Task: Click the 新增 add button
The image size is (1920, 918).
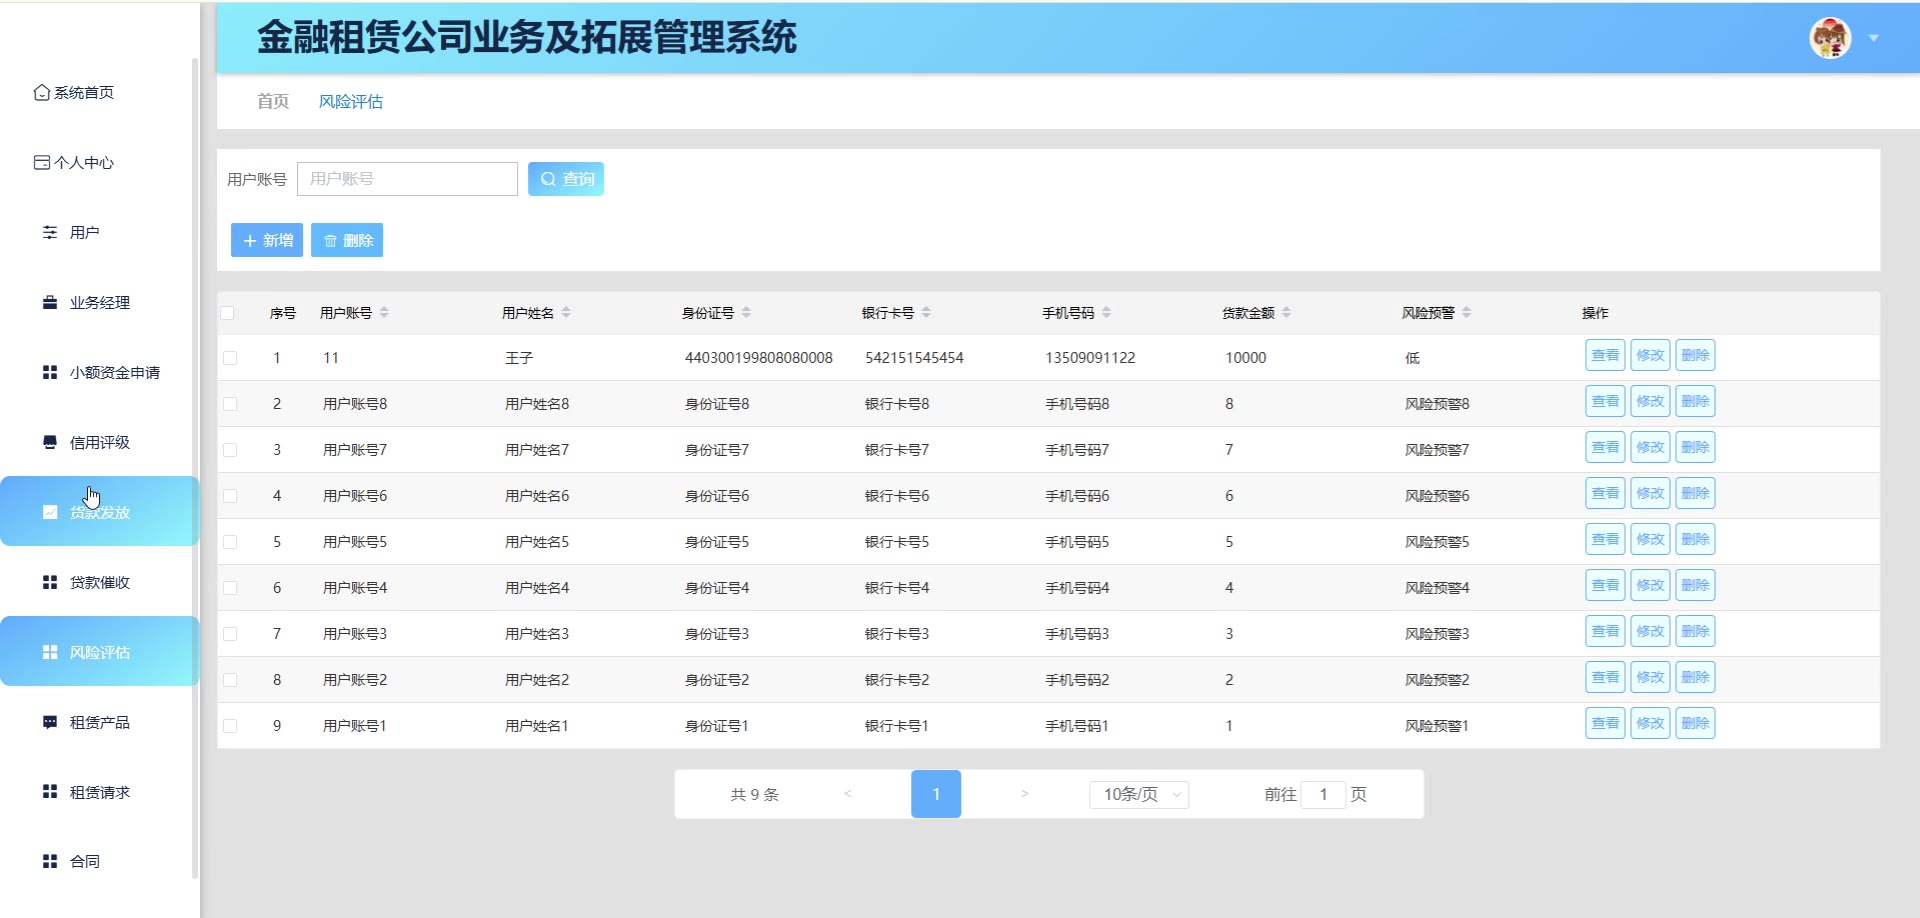Action: point(267,241)
